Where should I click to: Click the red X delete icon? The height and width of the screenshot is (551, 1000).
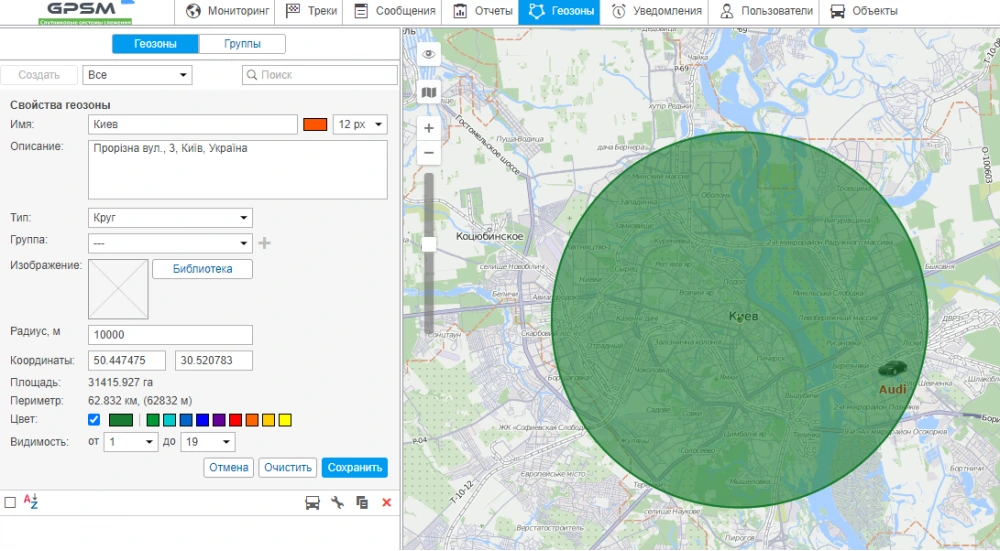pos(386,503)
